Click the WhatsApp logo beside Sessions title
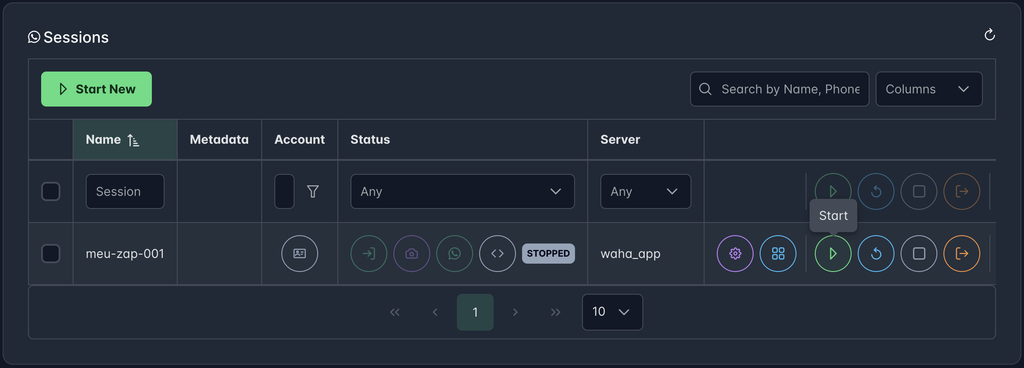 (34, 37)
